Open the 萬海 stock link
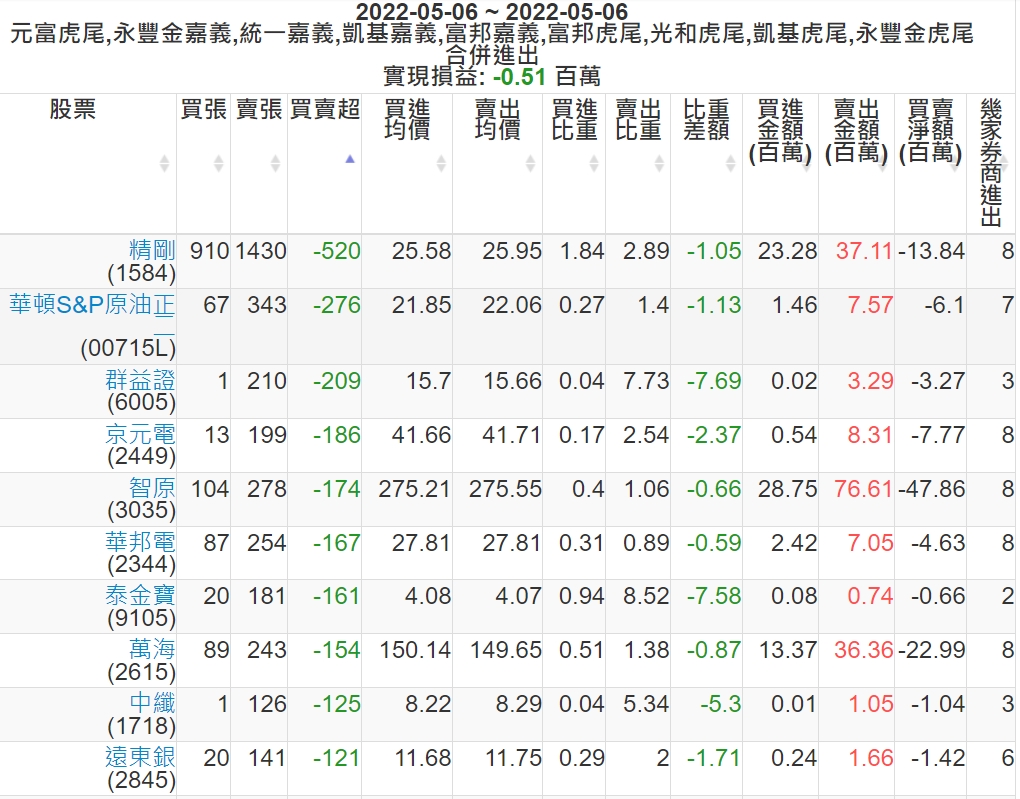1020x799 pixels. tap(152, 650)
